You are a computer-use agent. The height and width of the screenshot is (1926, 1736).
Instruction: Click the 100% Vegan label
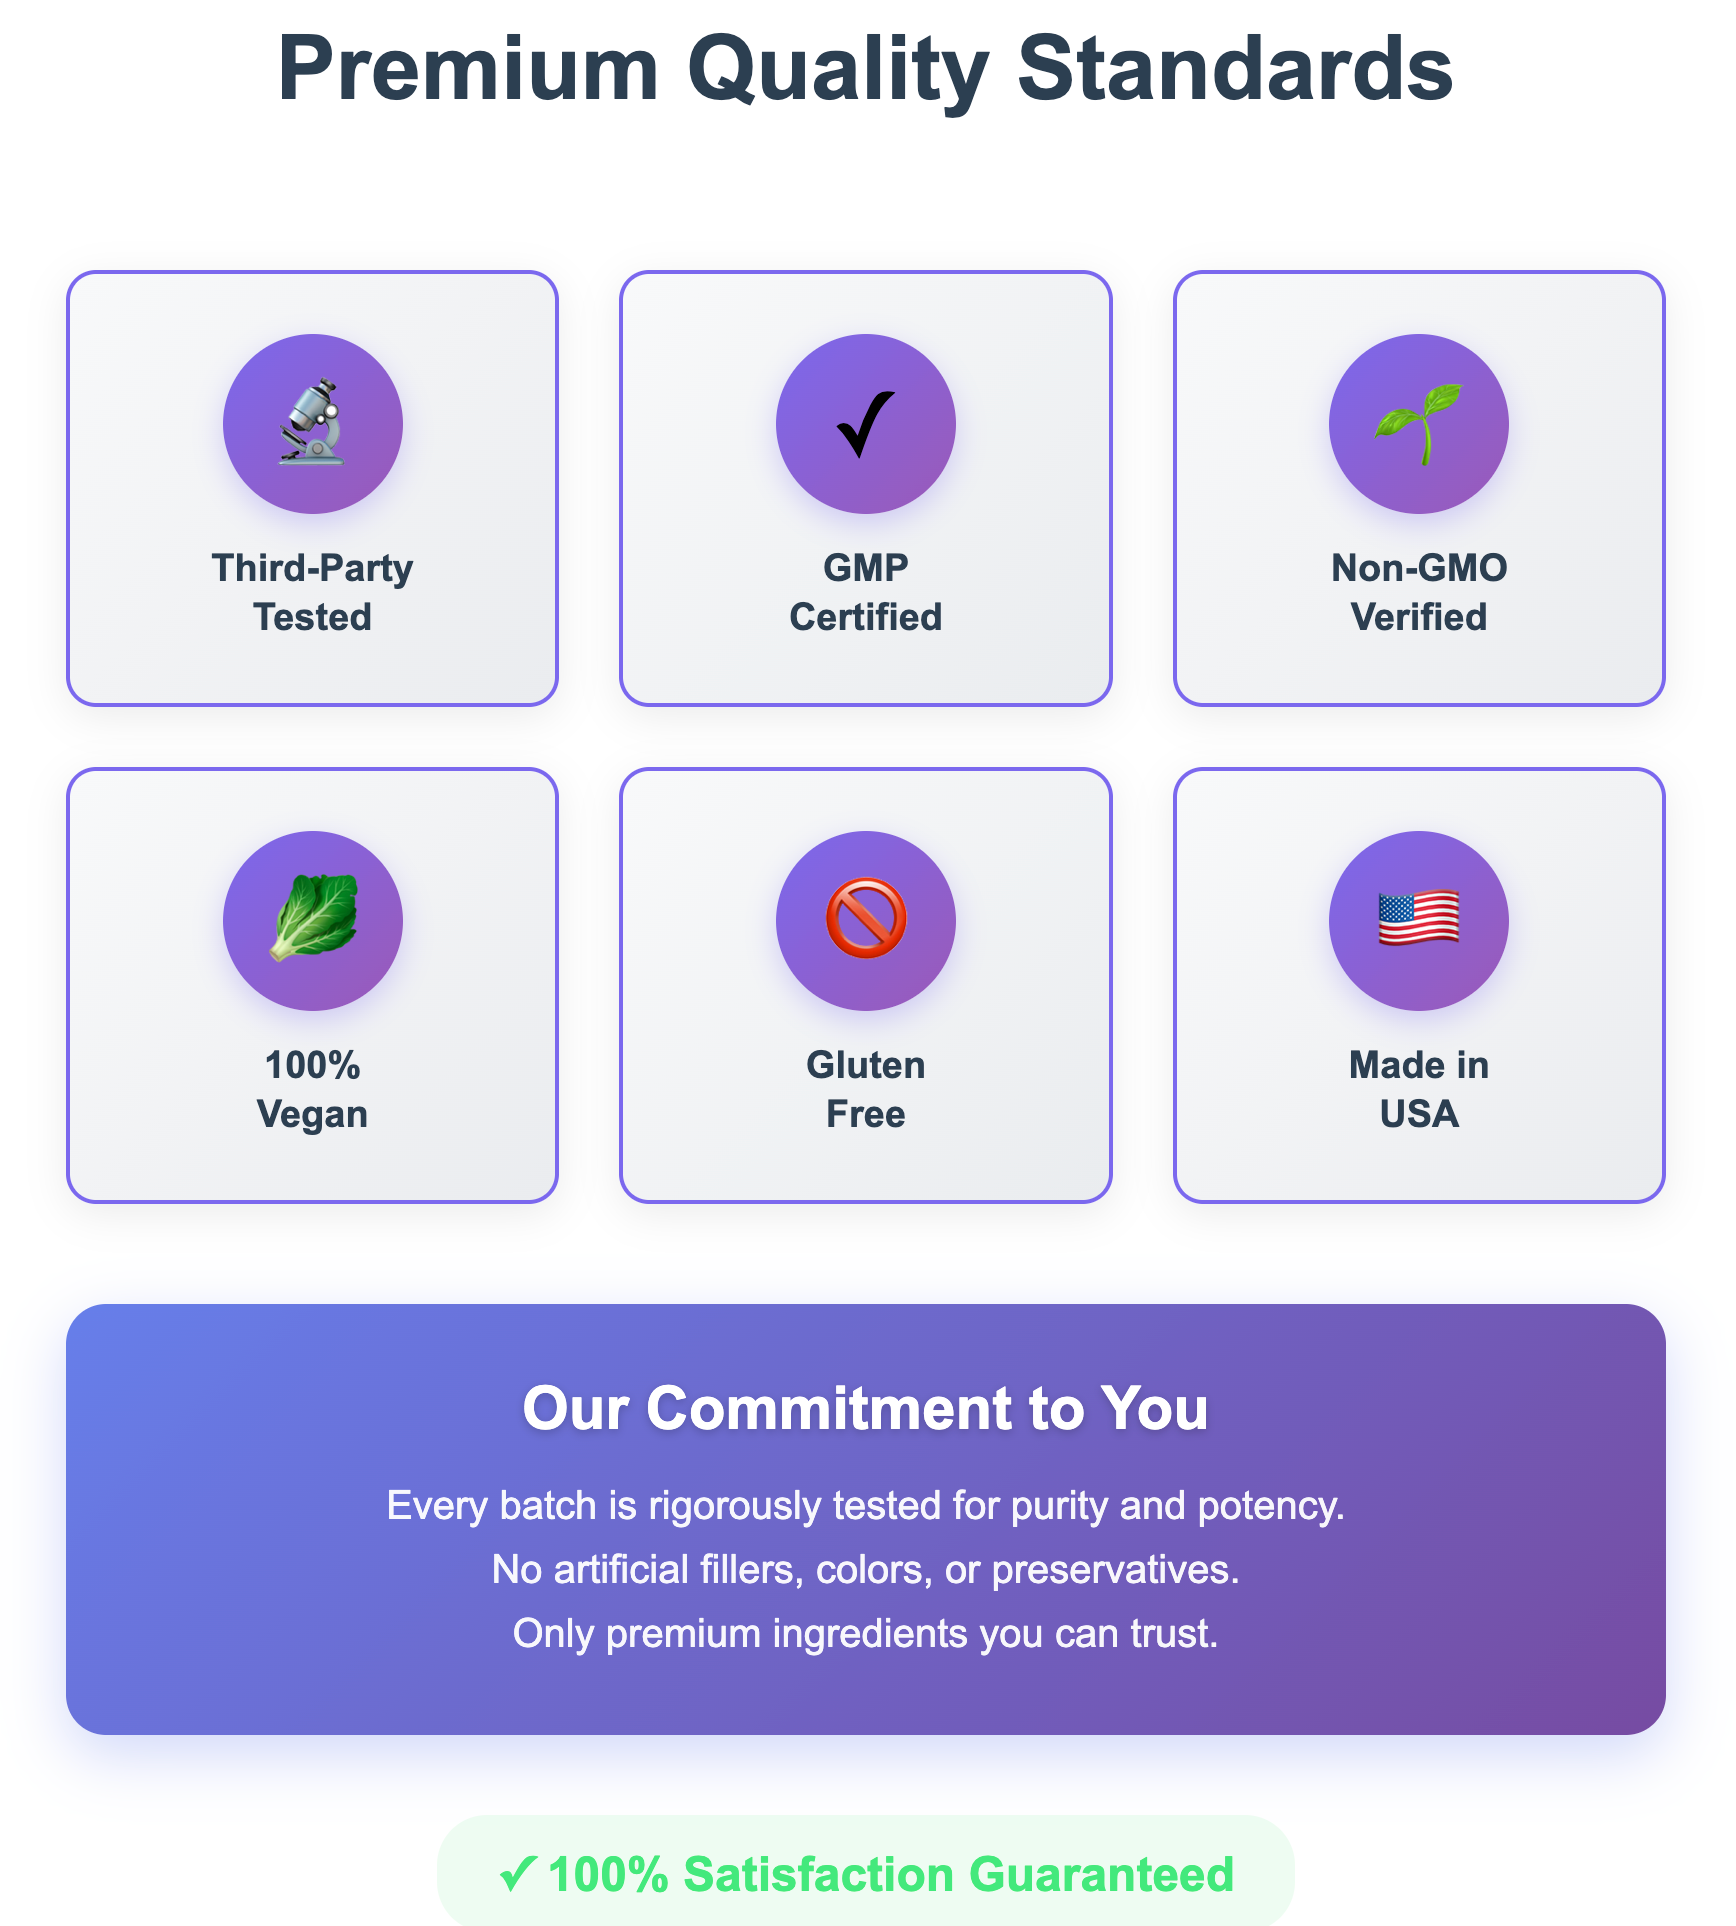(312, 1089)
